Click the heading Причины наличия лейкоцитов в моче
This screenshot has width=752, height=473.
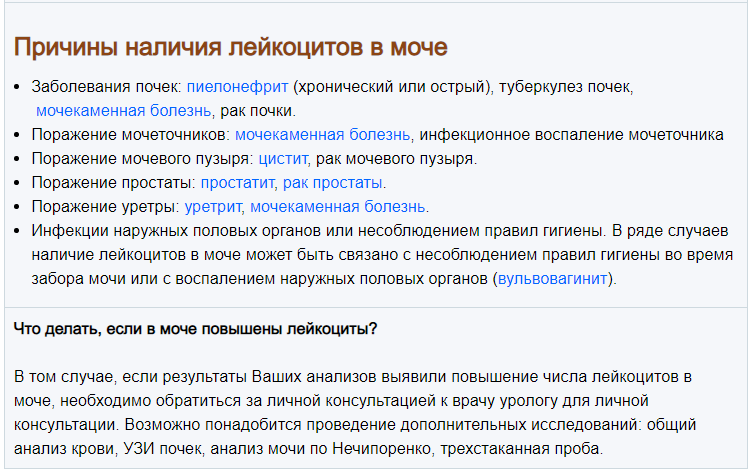(231, 47)
